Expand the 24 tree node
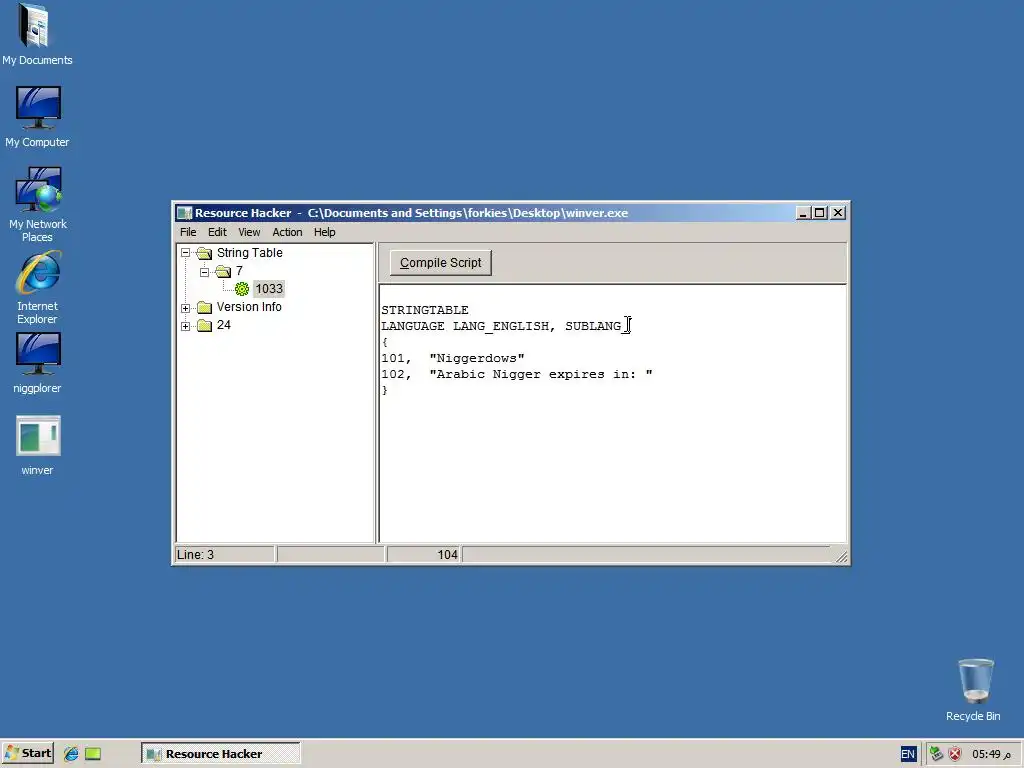This screenshot has width=1024, height=768. pyautogui.click(x=185, y=326)
